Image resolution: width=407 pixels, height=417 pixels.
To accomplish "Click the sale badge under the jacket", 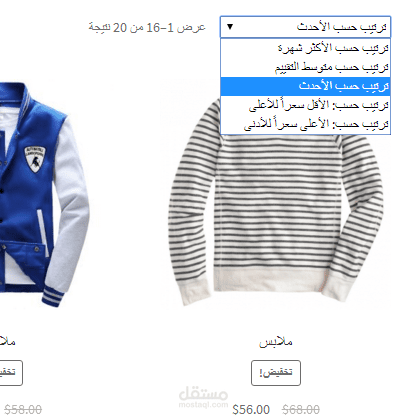I will point(11,373).
